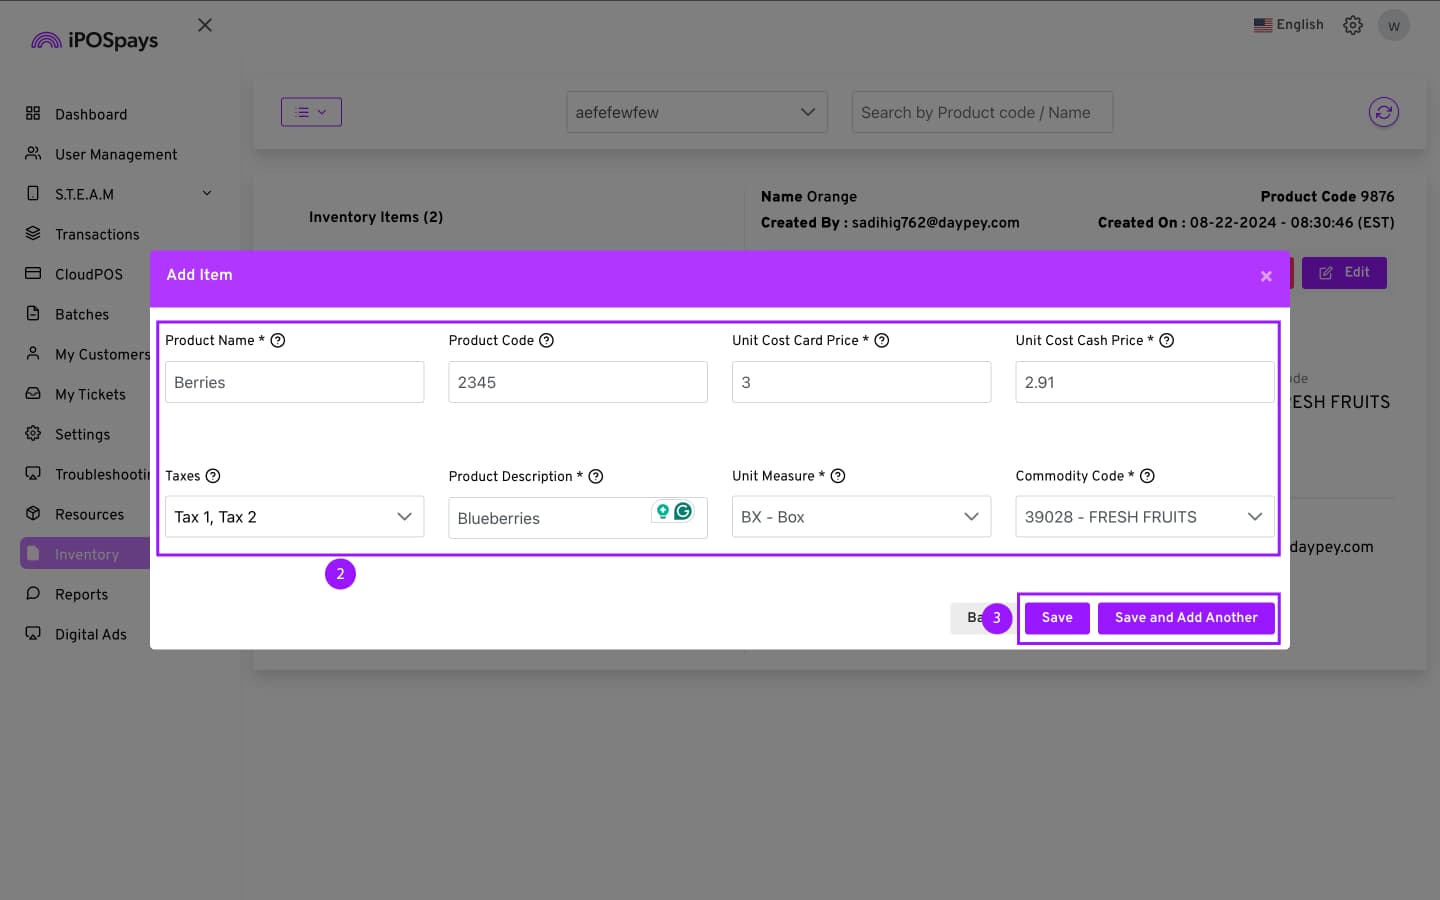This screenshot has height=900, width=1440.
Task: Click the help icon next to Product Name
Action: pos(278,340)
